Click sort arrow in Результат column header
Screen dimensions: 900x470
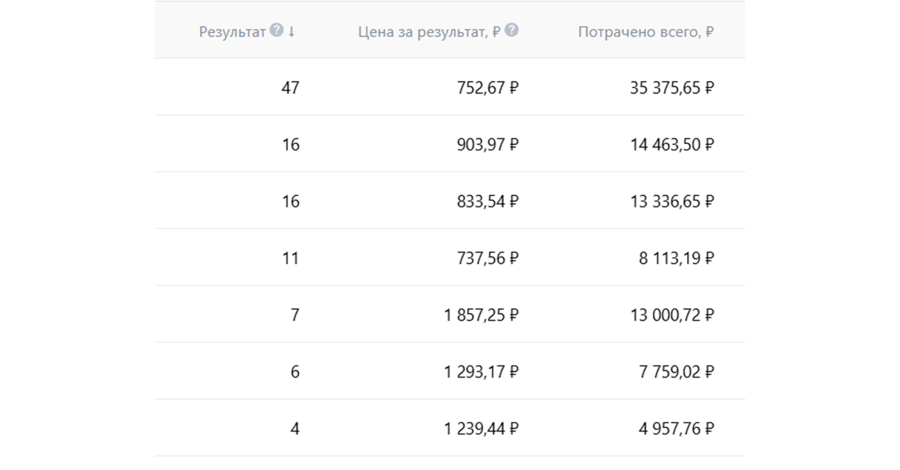(x=292, y=32)
